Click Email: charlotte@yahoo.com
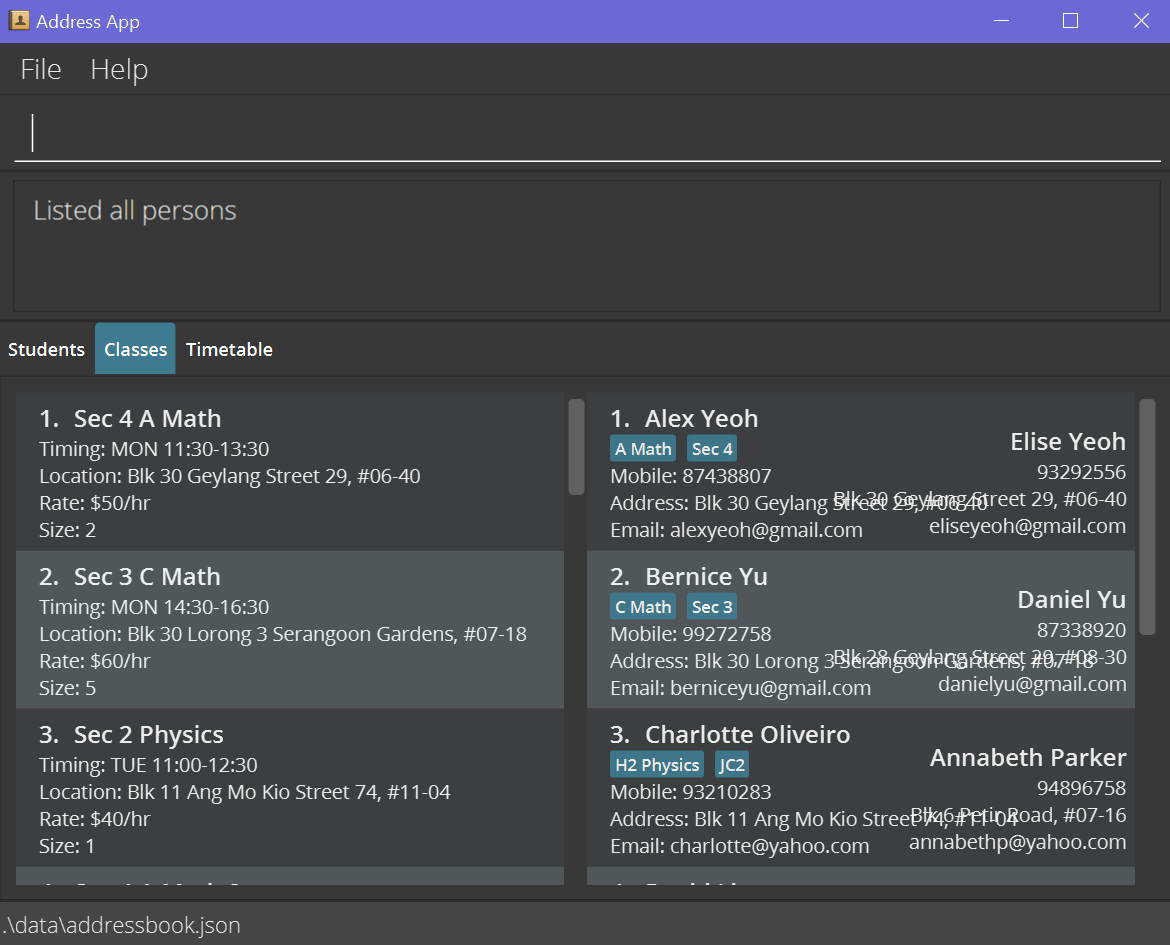 [x=739, y=846]
